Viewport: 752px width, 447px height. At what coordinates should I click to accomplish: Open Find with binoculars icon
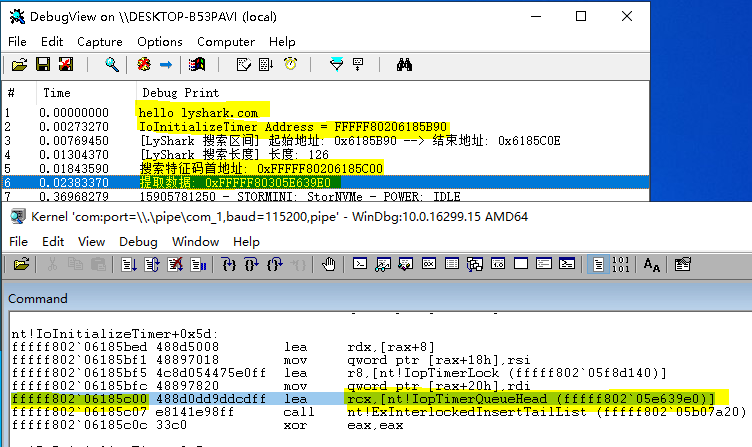404,64
